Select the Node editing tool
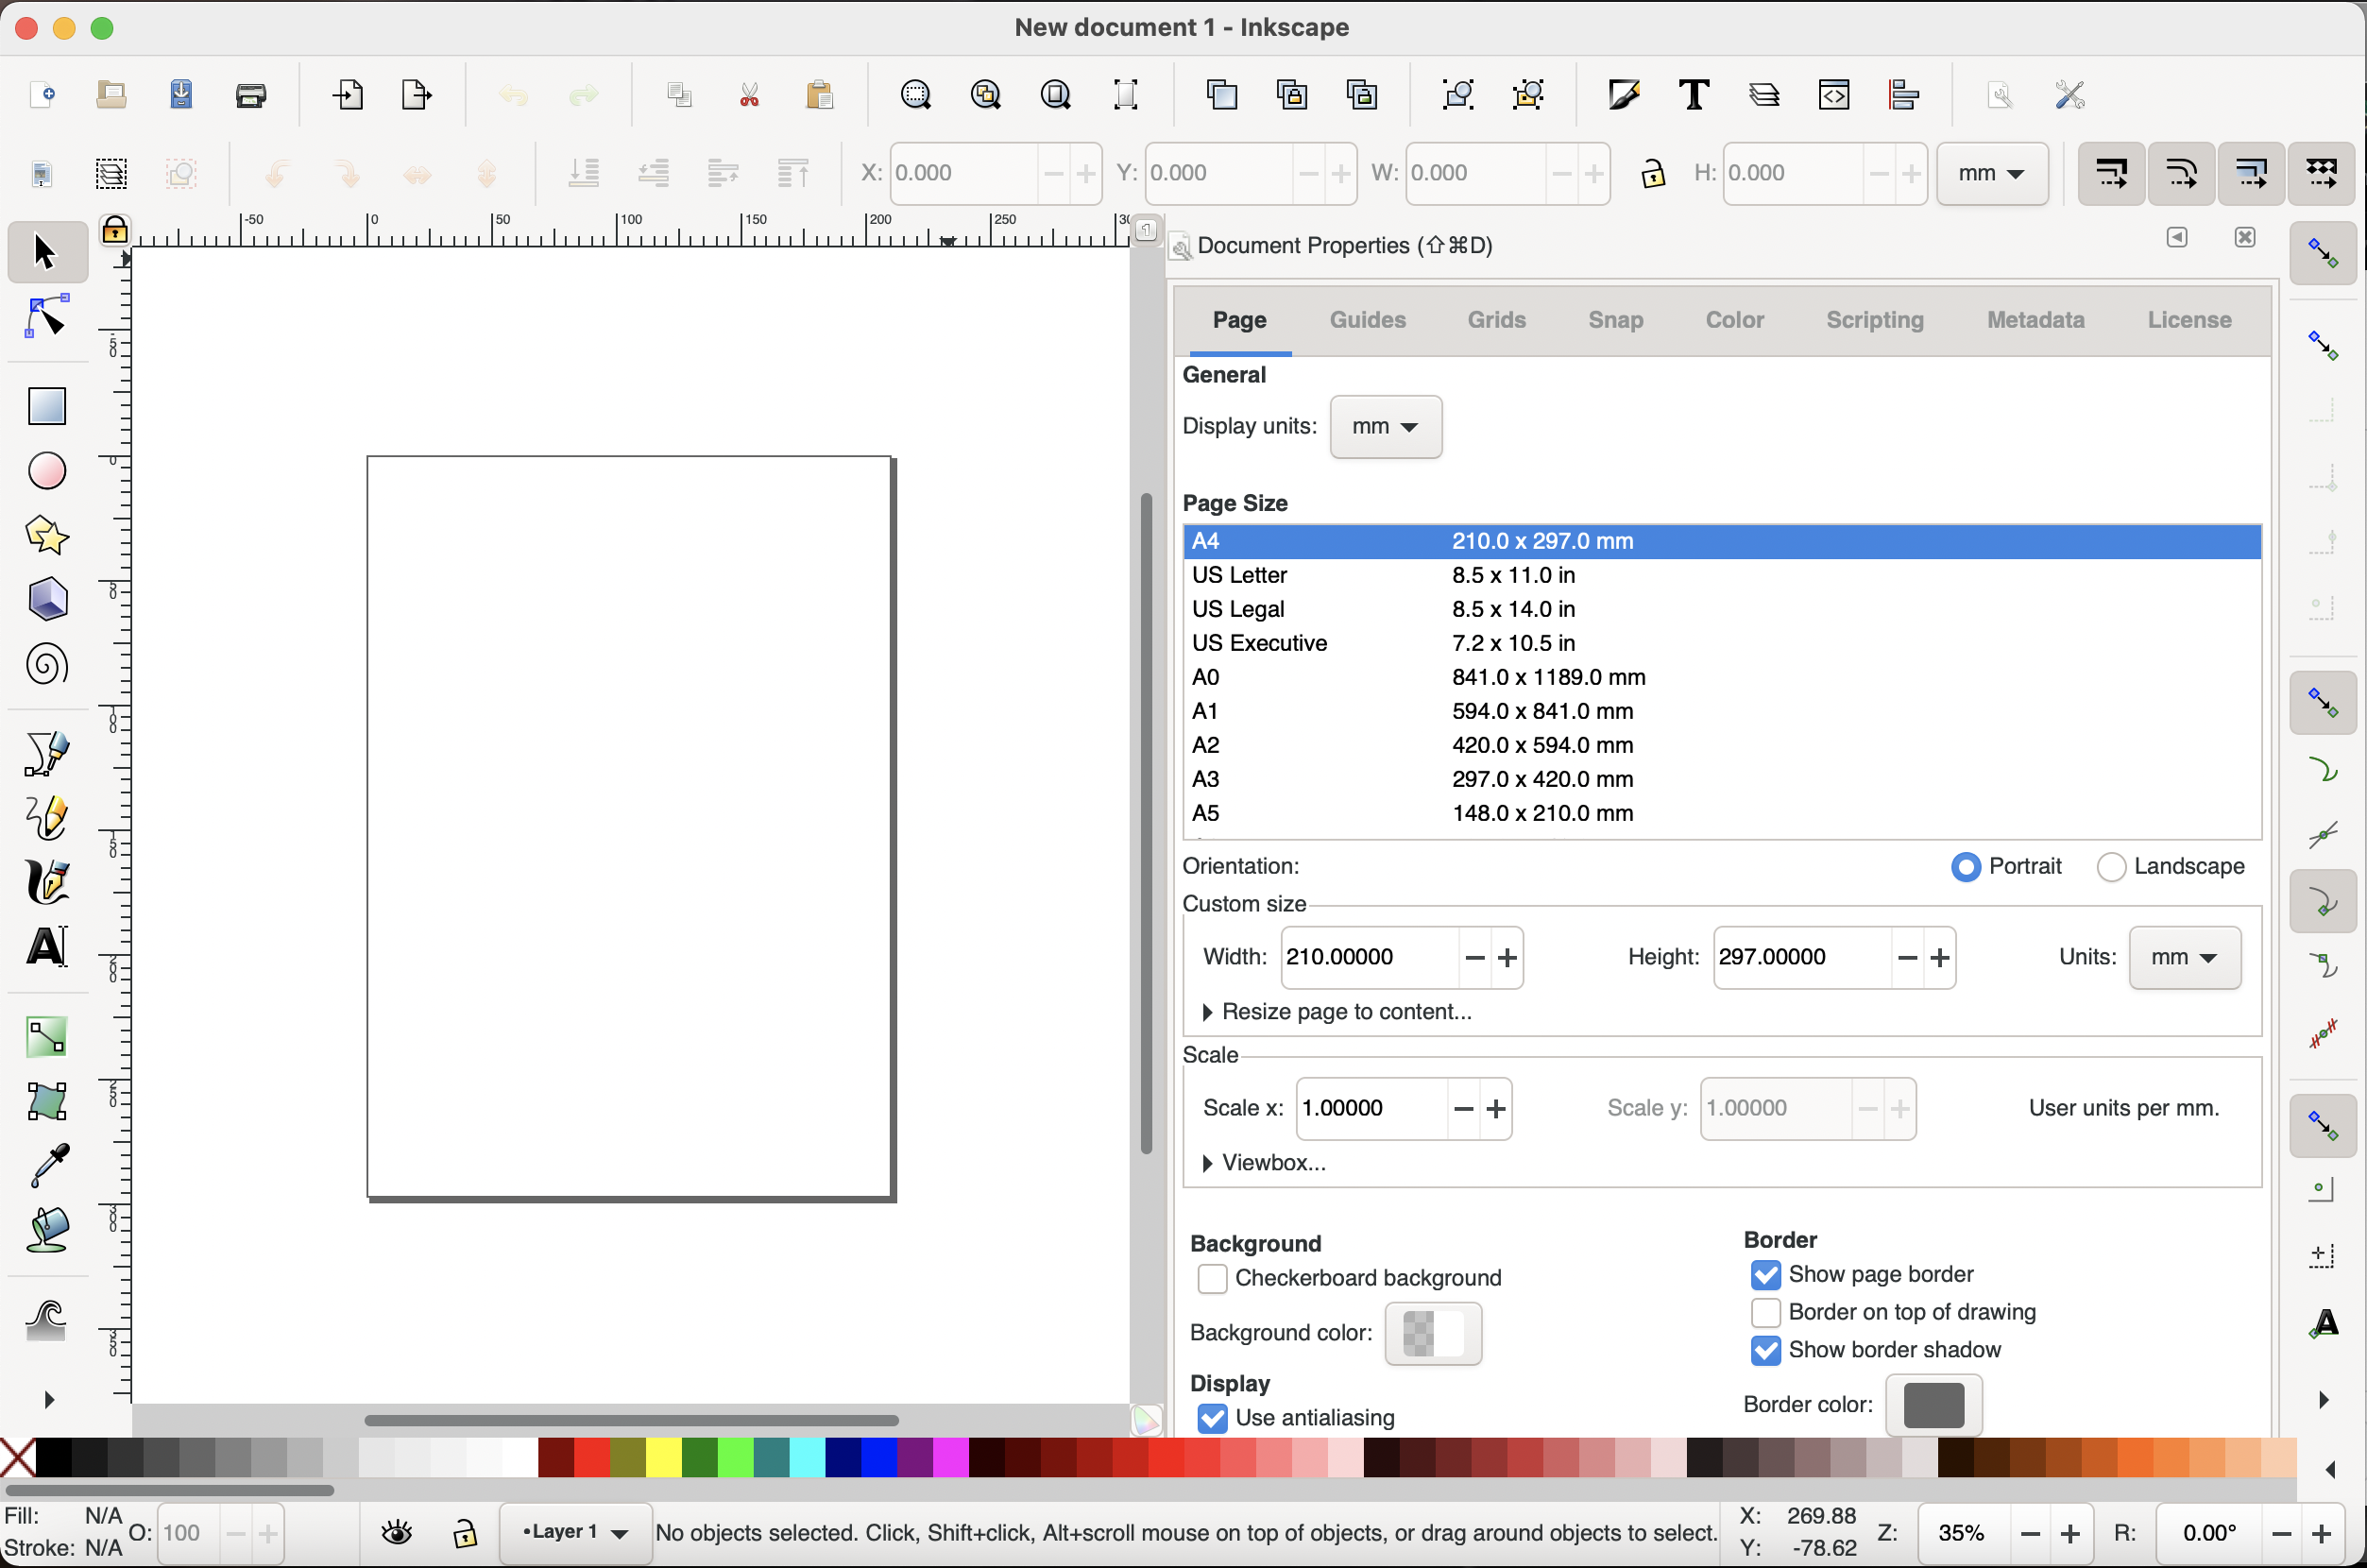Image resolution: width=2367 pixels, height=1568 pixels. [47, 316]
